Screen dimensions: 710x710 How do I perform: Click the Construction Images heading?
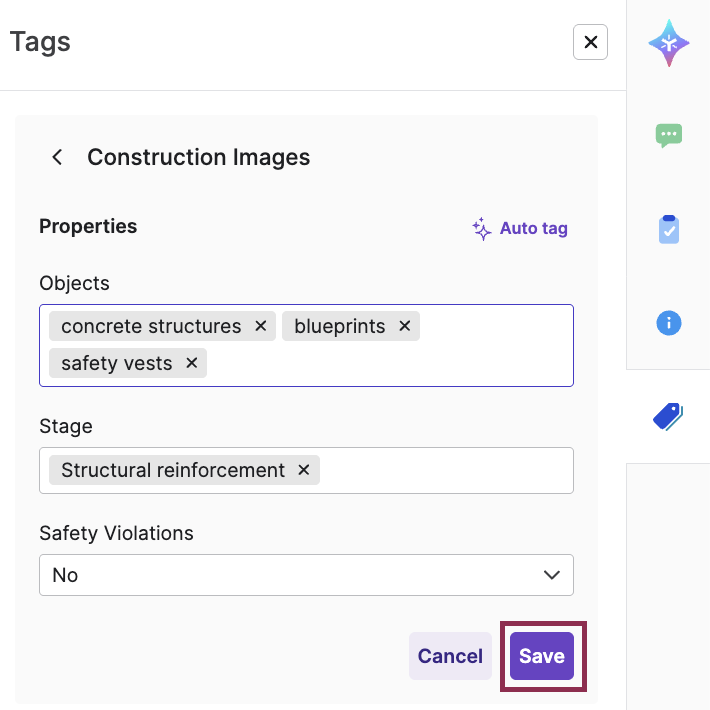[x=198, y=157]
